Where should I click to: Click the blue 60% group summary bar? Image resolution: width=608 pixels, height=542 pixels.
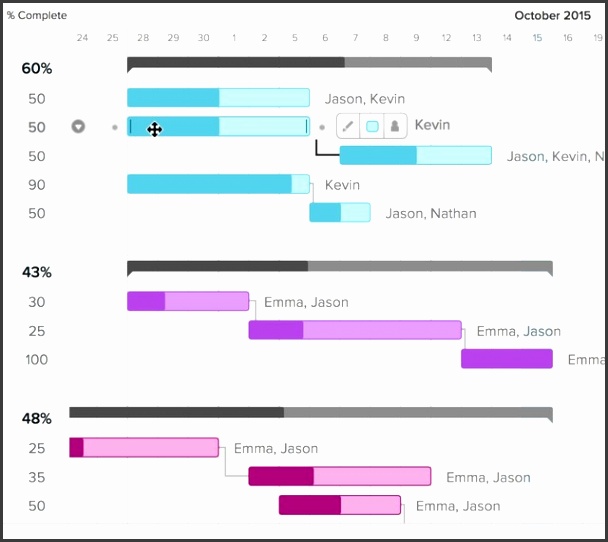(309, 63)
